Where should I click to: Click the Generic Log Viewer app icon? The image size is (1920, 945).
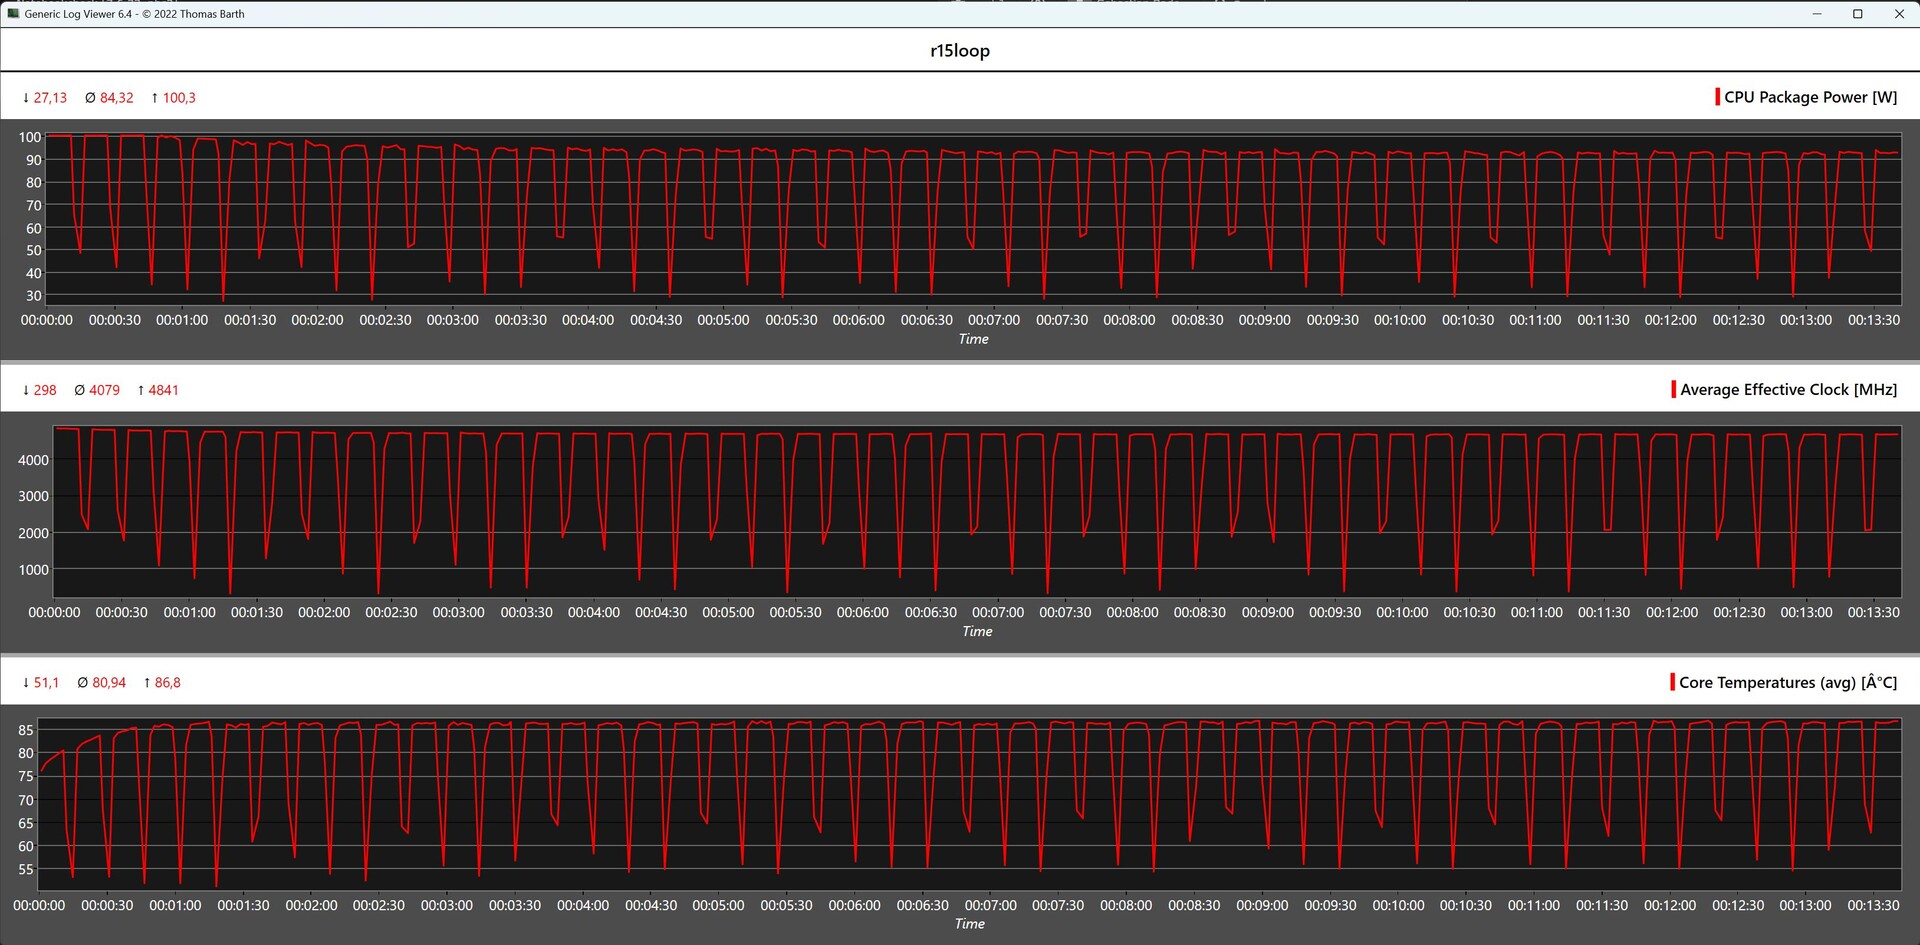13,14
